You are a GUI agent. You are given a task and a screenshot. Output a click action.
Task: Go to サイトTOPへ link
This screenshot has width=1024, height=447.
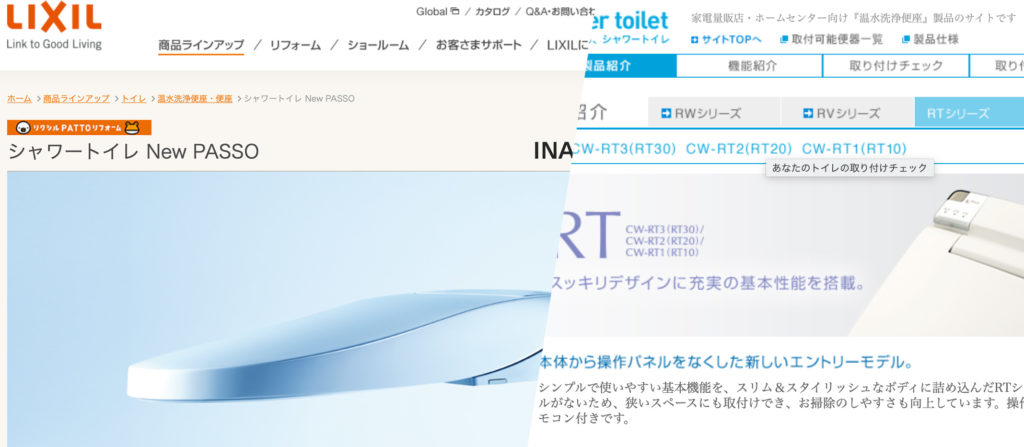click(726, 39)
